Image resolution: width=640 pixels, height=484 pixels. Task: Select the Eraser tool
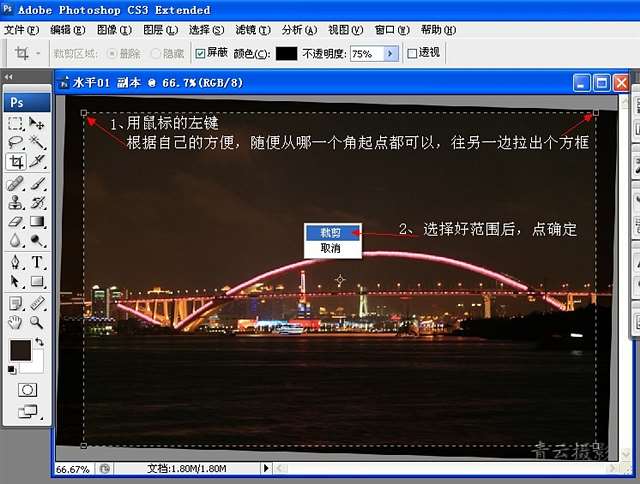point(16,222)
